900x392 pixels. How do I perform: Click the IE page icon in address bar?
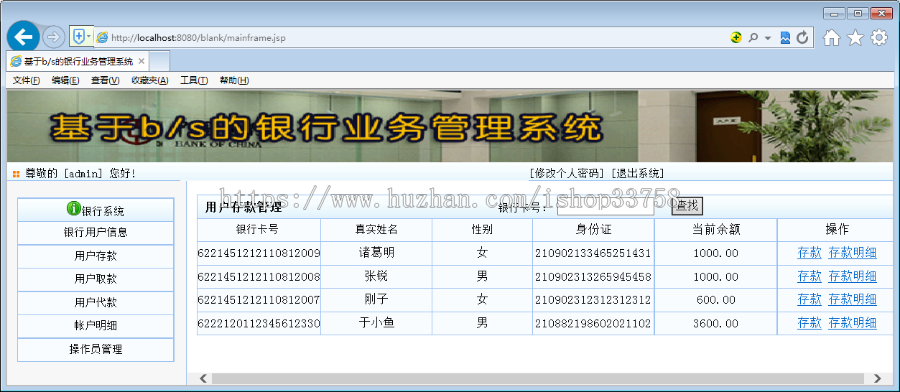(103, 38)
